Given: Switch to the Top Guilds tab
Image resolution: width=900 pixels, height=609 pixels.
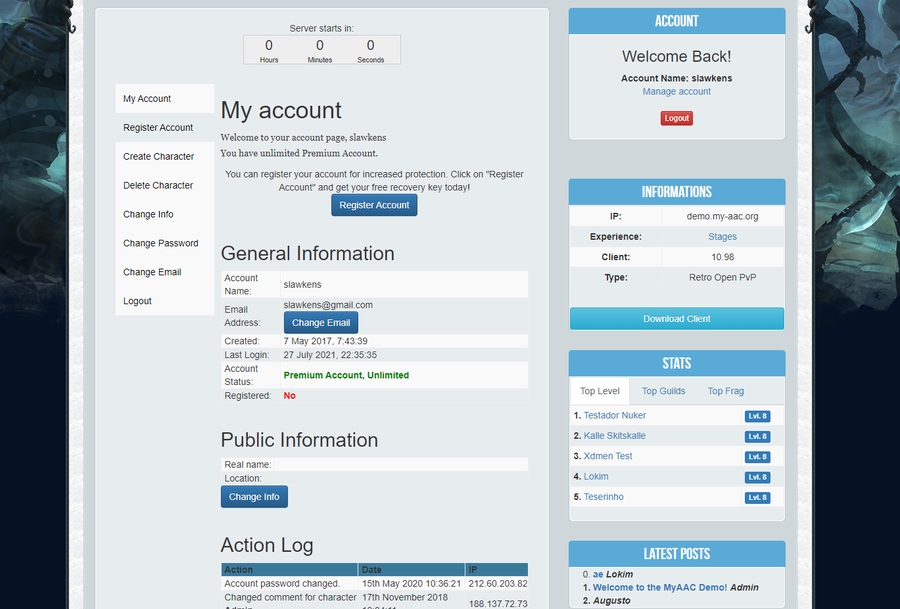Looking at the screenshot, I should pos(663,391).
